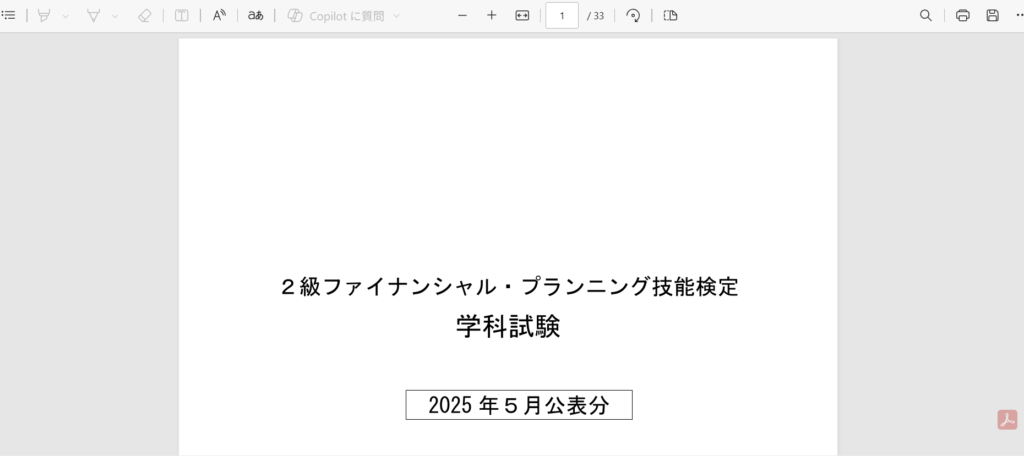
Task: Print the PDF document
Action: tap(962, 16)
